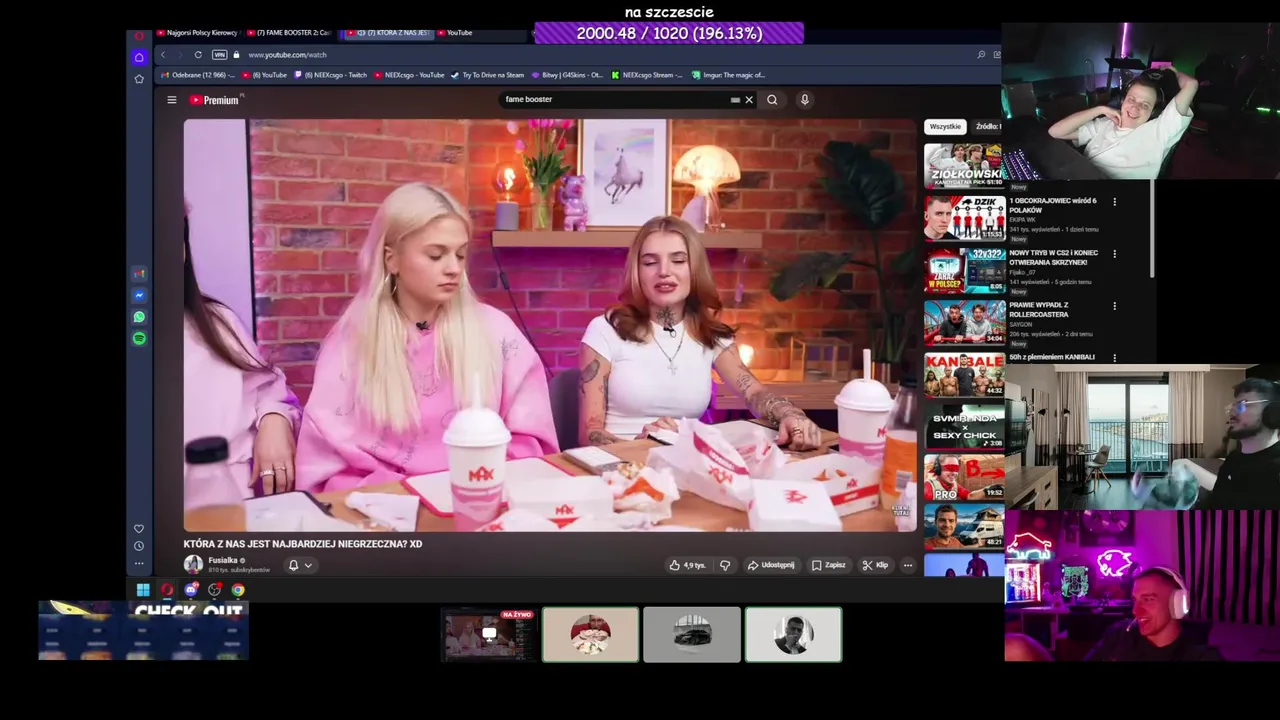Viewport: 1280px width, 720px height.
Task: Open more actions menu beside Klip
Action: tap(908, 565)
